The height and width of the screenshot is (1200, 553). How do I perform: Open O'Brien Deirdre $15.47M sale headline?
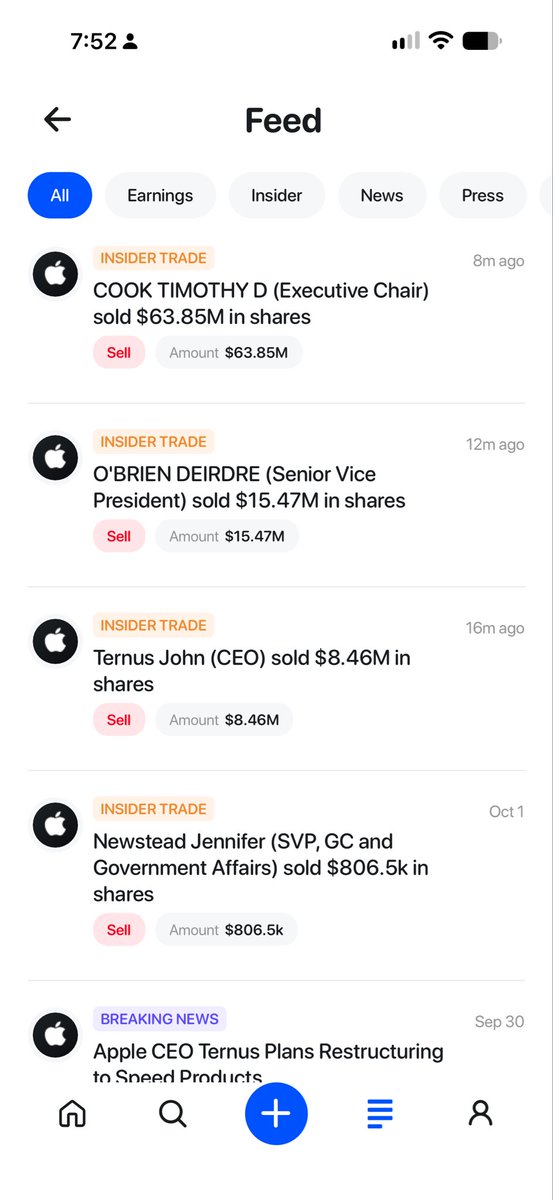[249, 487]
